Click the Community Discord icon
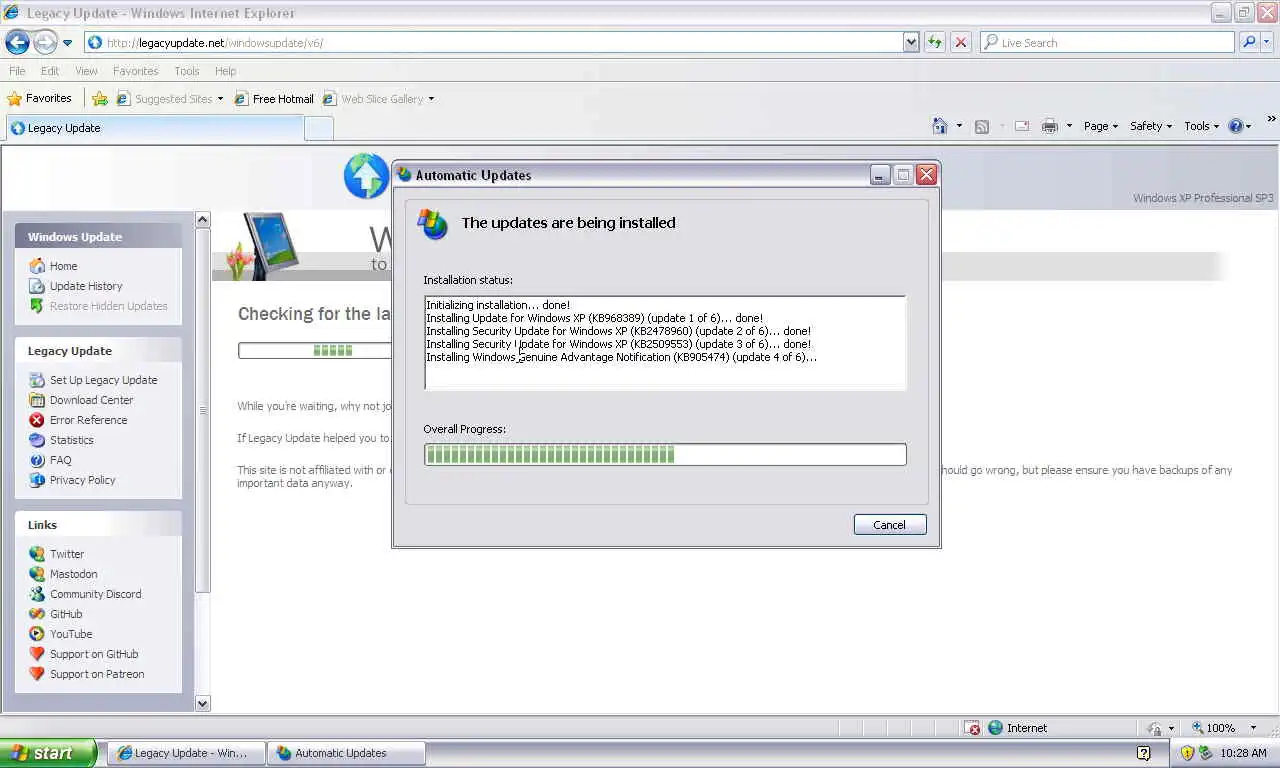 tap(37, 594)
